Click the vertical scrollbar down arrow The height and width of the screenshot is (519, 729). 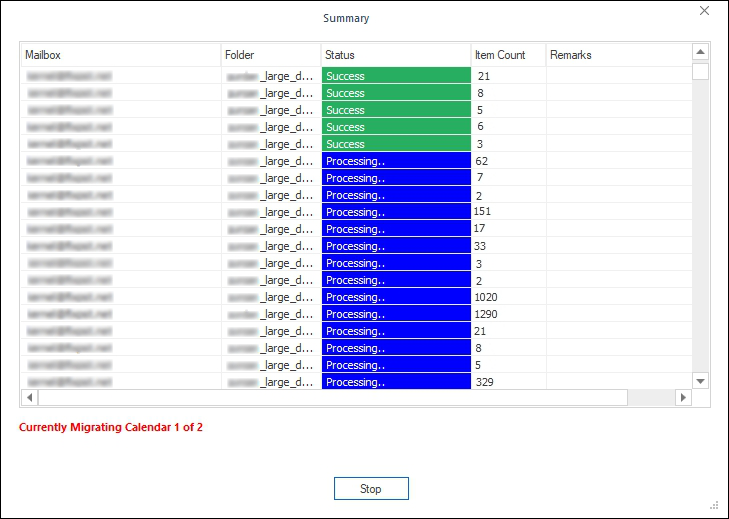pos(700,381)
